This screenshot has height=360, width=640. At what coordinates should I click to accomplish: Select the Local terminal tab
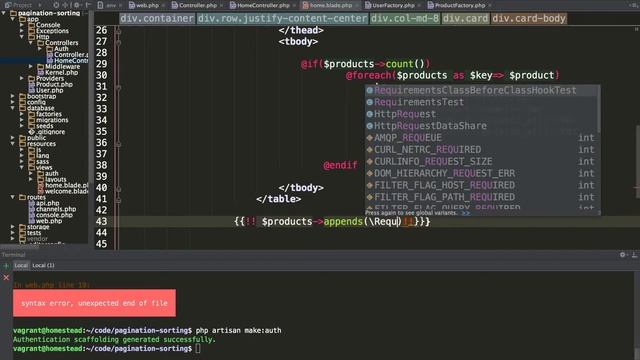(x=21, y=265)
